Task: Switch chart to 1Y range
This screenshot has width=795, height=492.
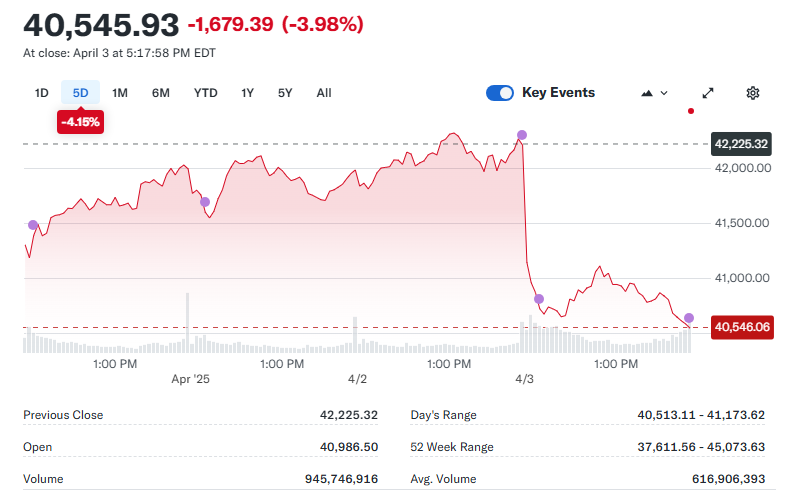Action: point(247,93)
